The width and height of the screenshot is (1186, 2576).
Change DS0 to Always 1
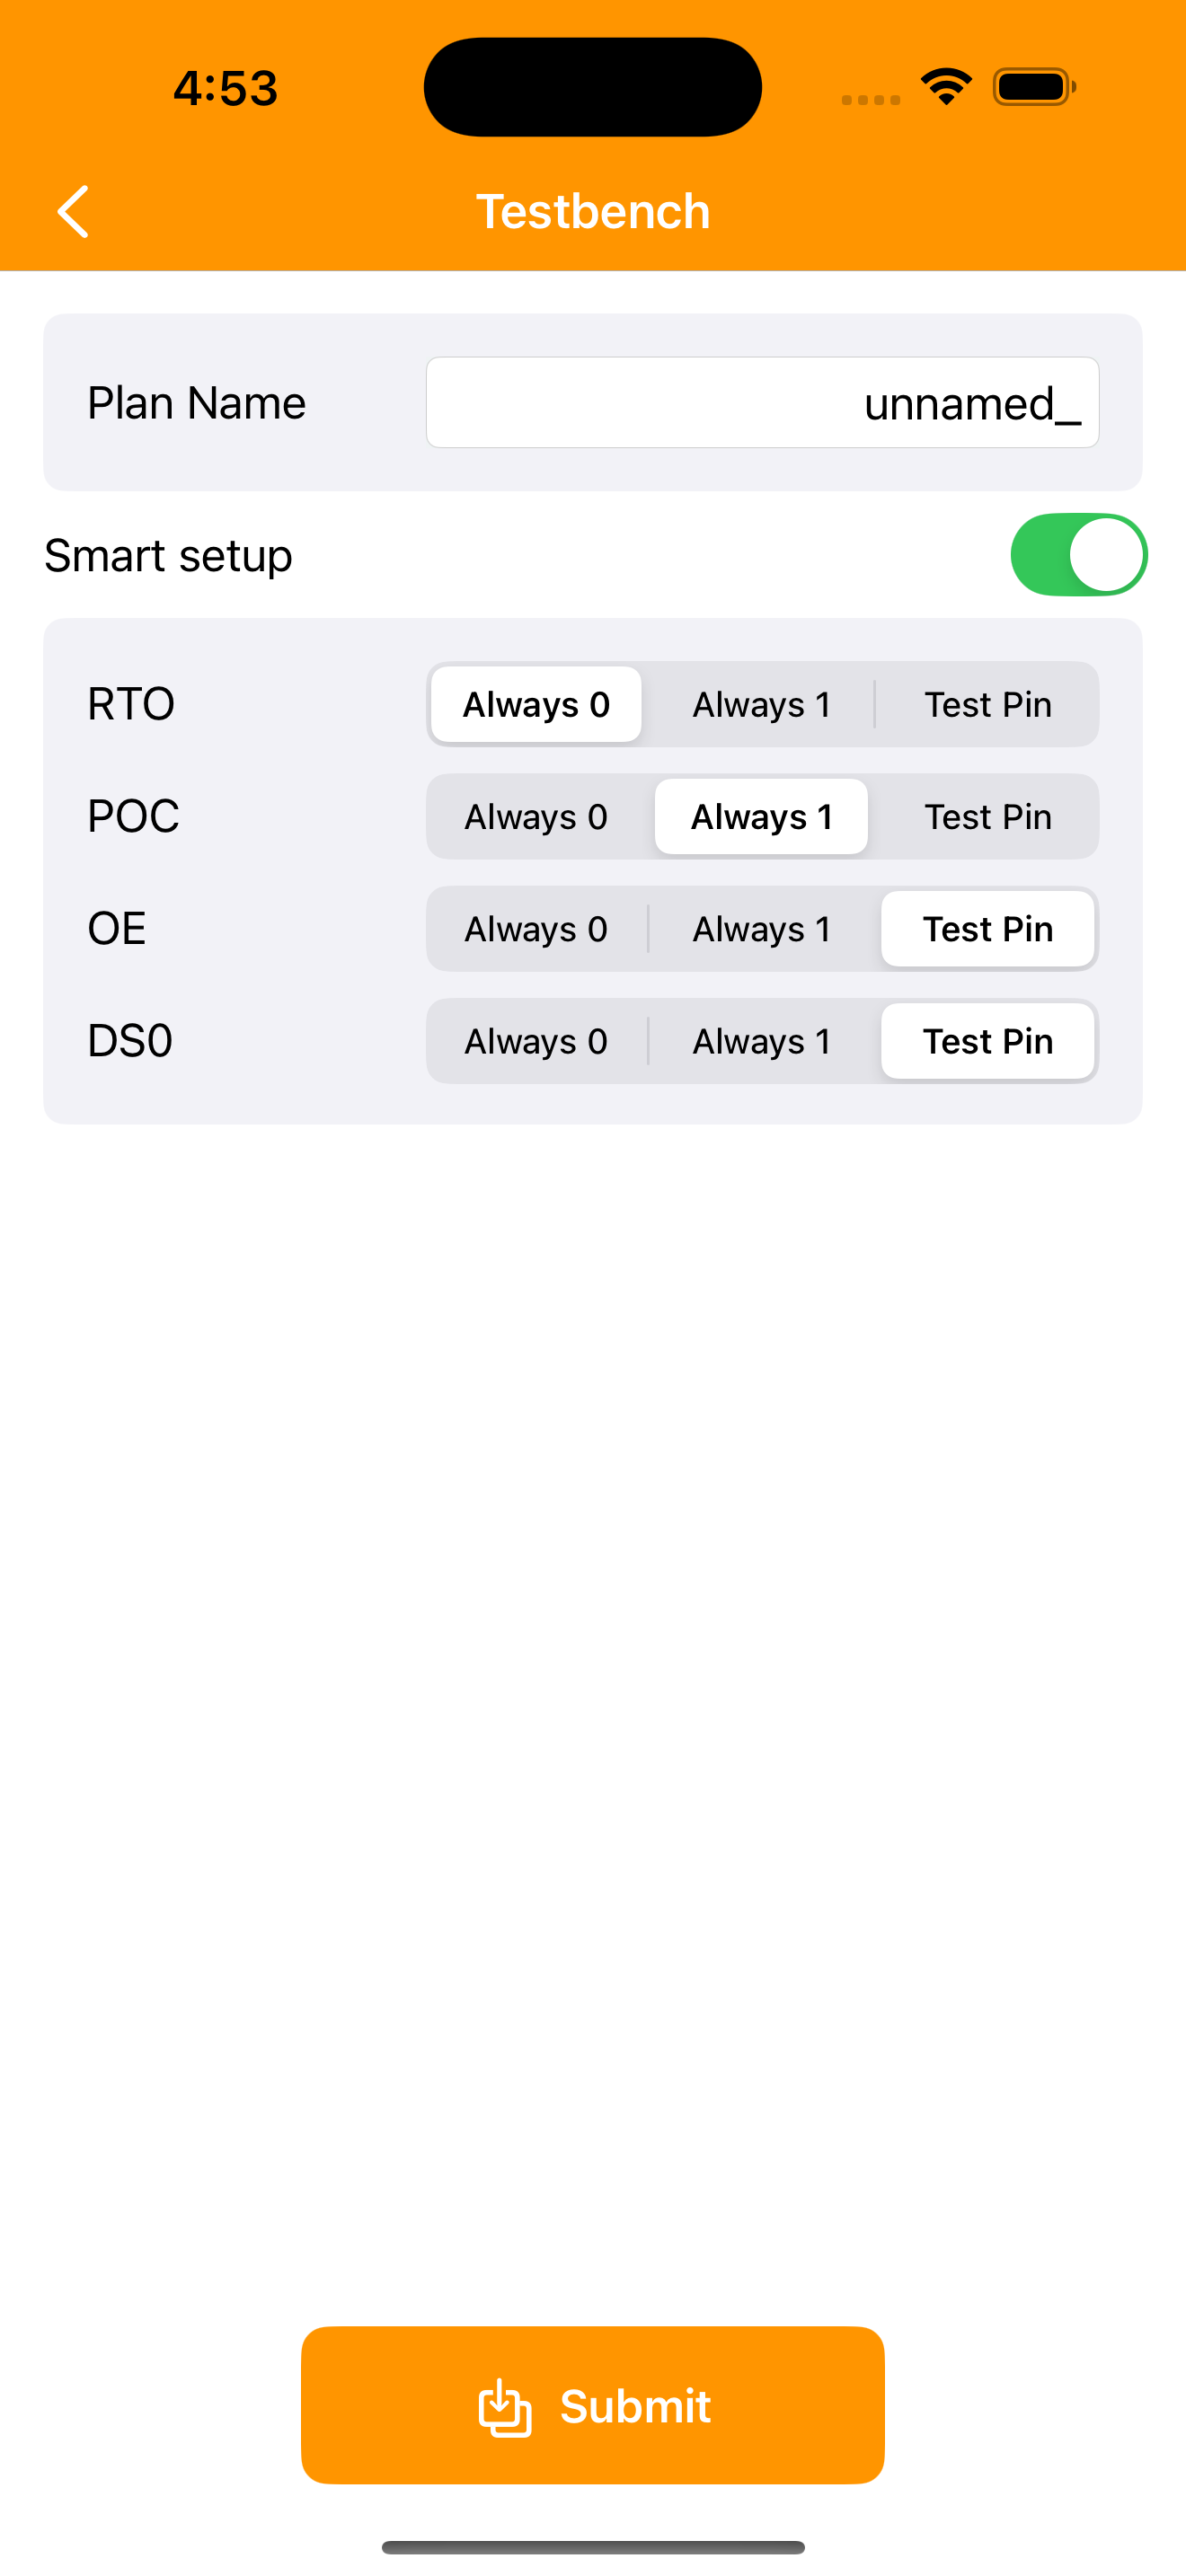(762, 1041)
